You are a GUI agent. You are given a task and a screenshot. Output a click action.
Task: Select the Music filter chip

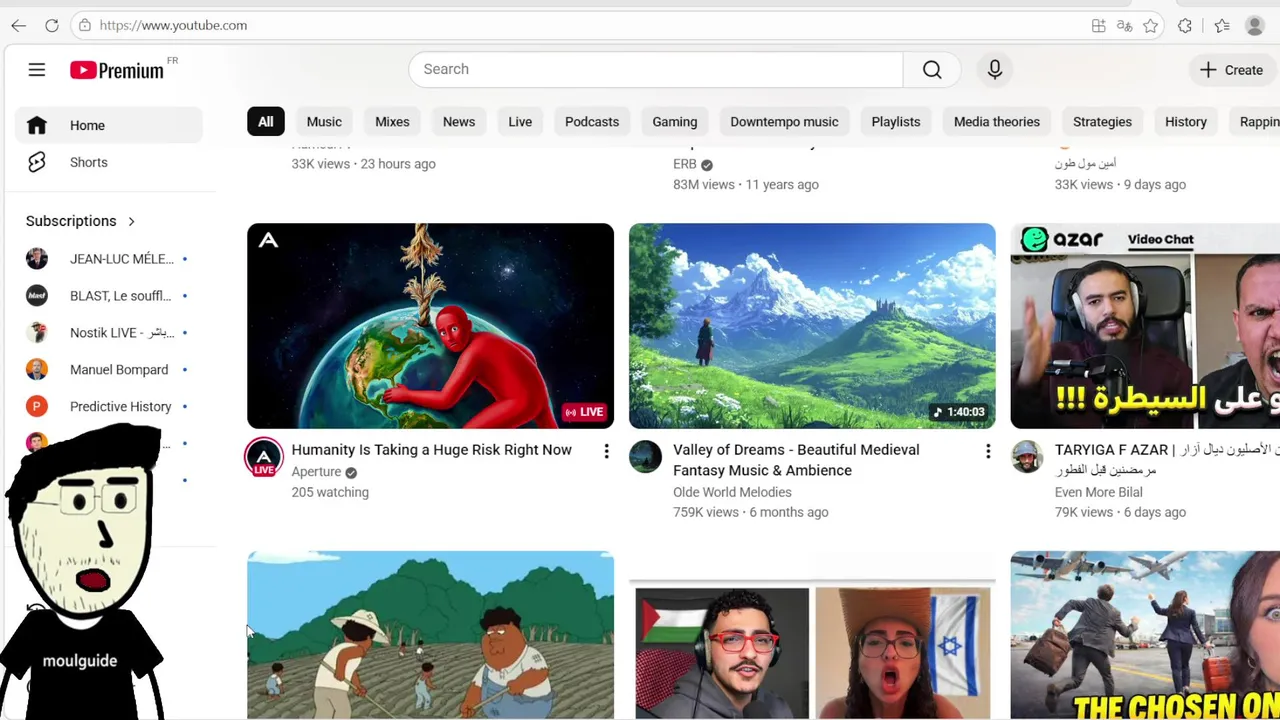pos(324,122)
